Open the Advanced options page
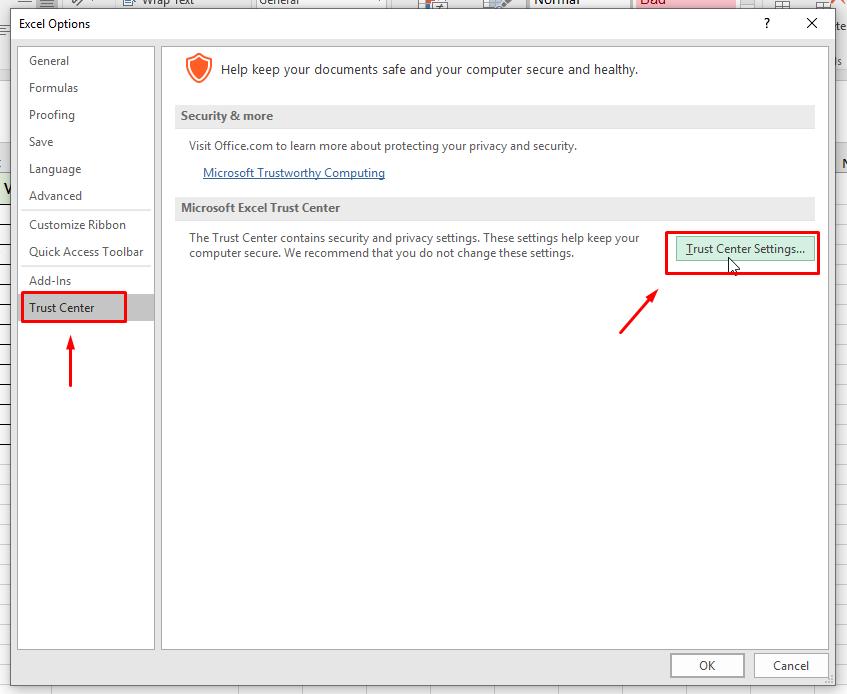The image size is (847, 694). (x=55, y=196)
